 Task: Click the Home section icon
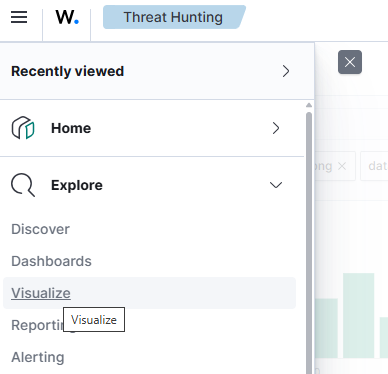point(23,128)
